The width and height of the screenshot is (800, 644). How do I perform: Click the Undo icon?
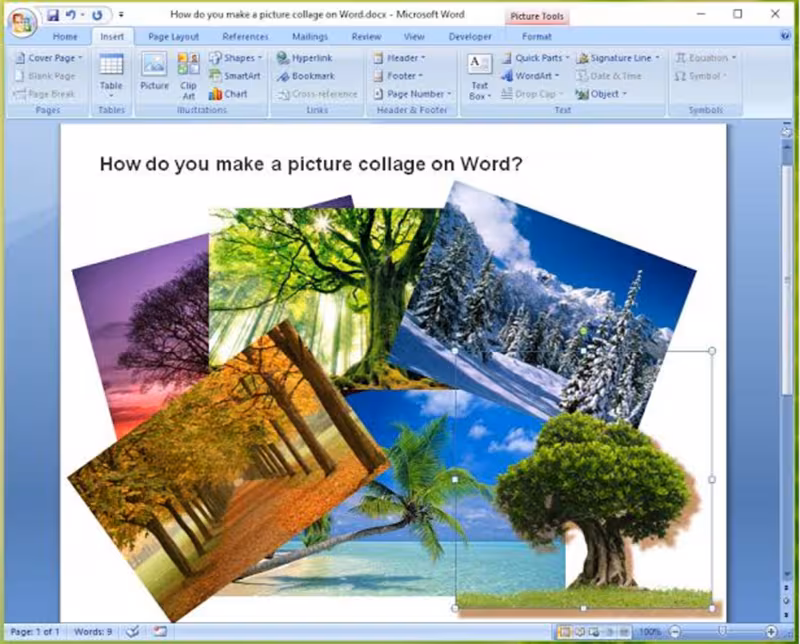pos(71,15)
